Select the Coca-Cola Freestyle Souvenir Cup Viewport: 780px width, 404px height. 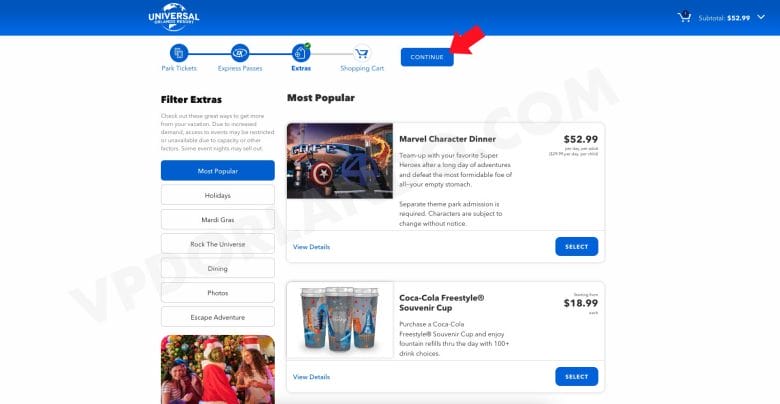point(577,377)
